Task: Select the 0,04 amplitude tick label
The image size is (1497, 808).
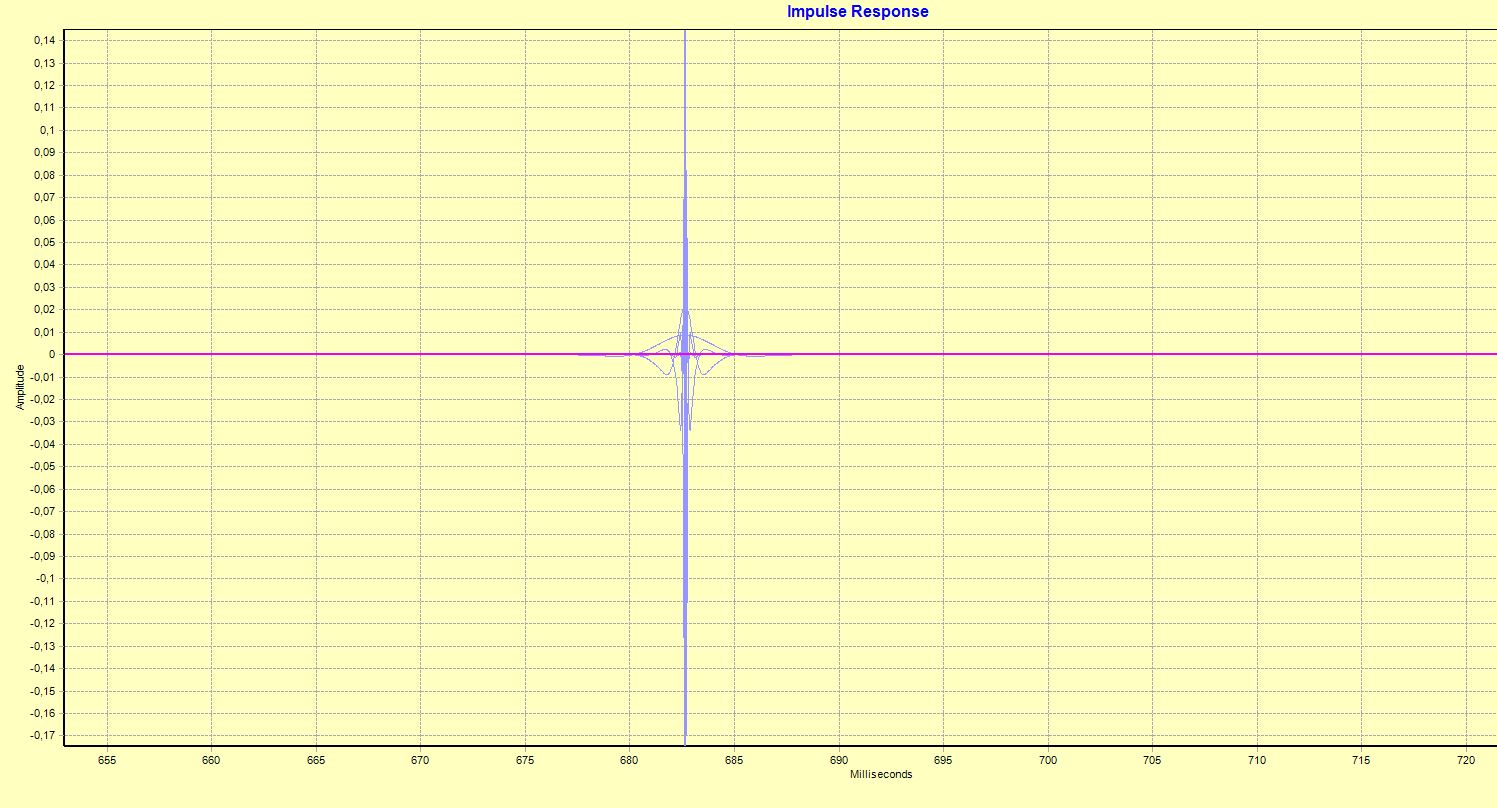Action: point(44,264)
